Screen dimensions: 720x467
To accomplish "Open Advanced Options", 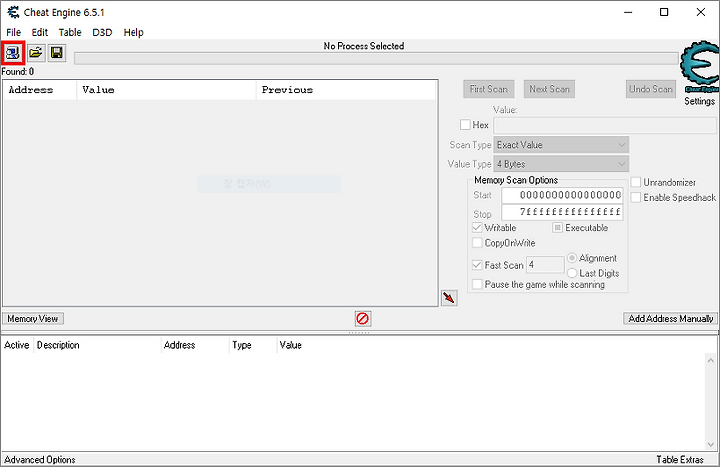I will click(39, 460).
